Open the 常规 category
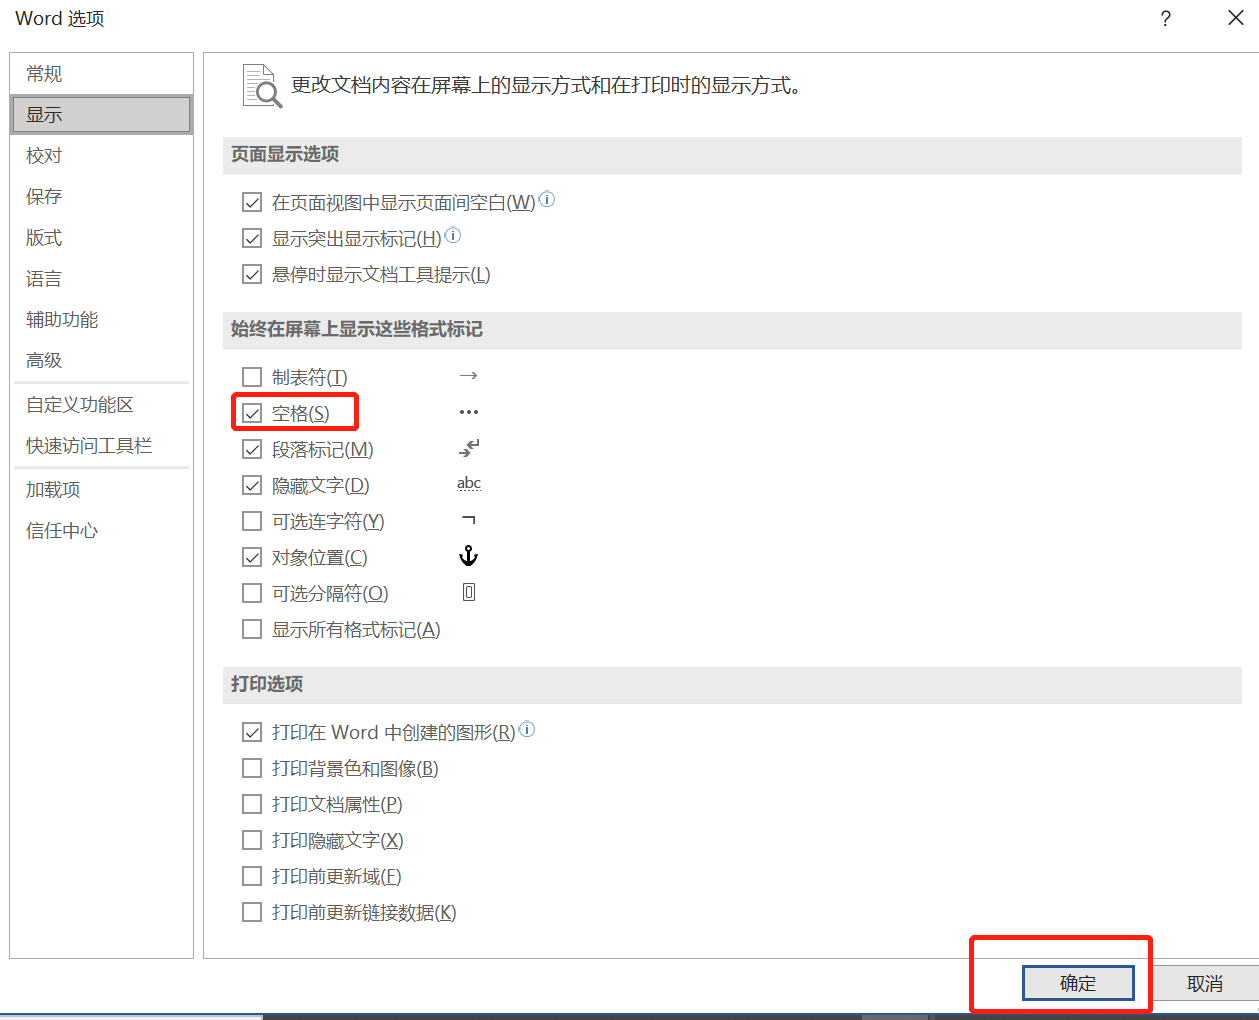 101,74
